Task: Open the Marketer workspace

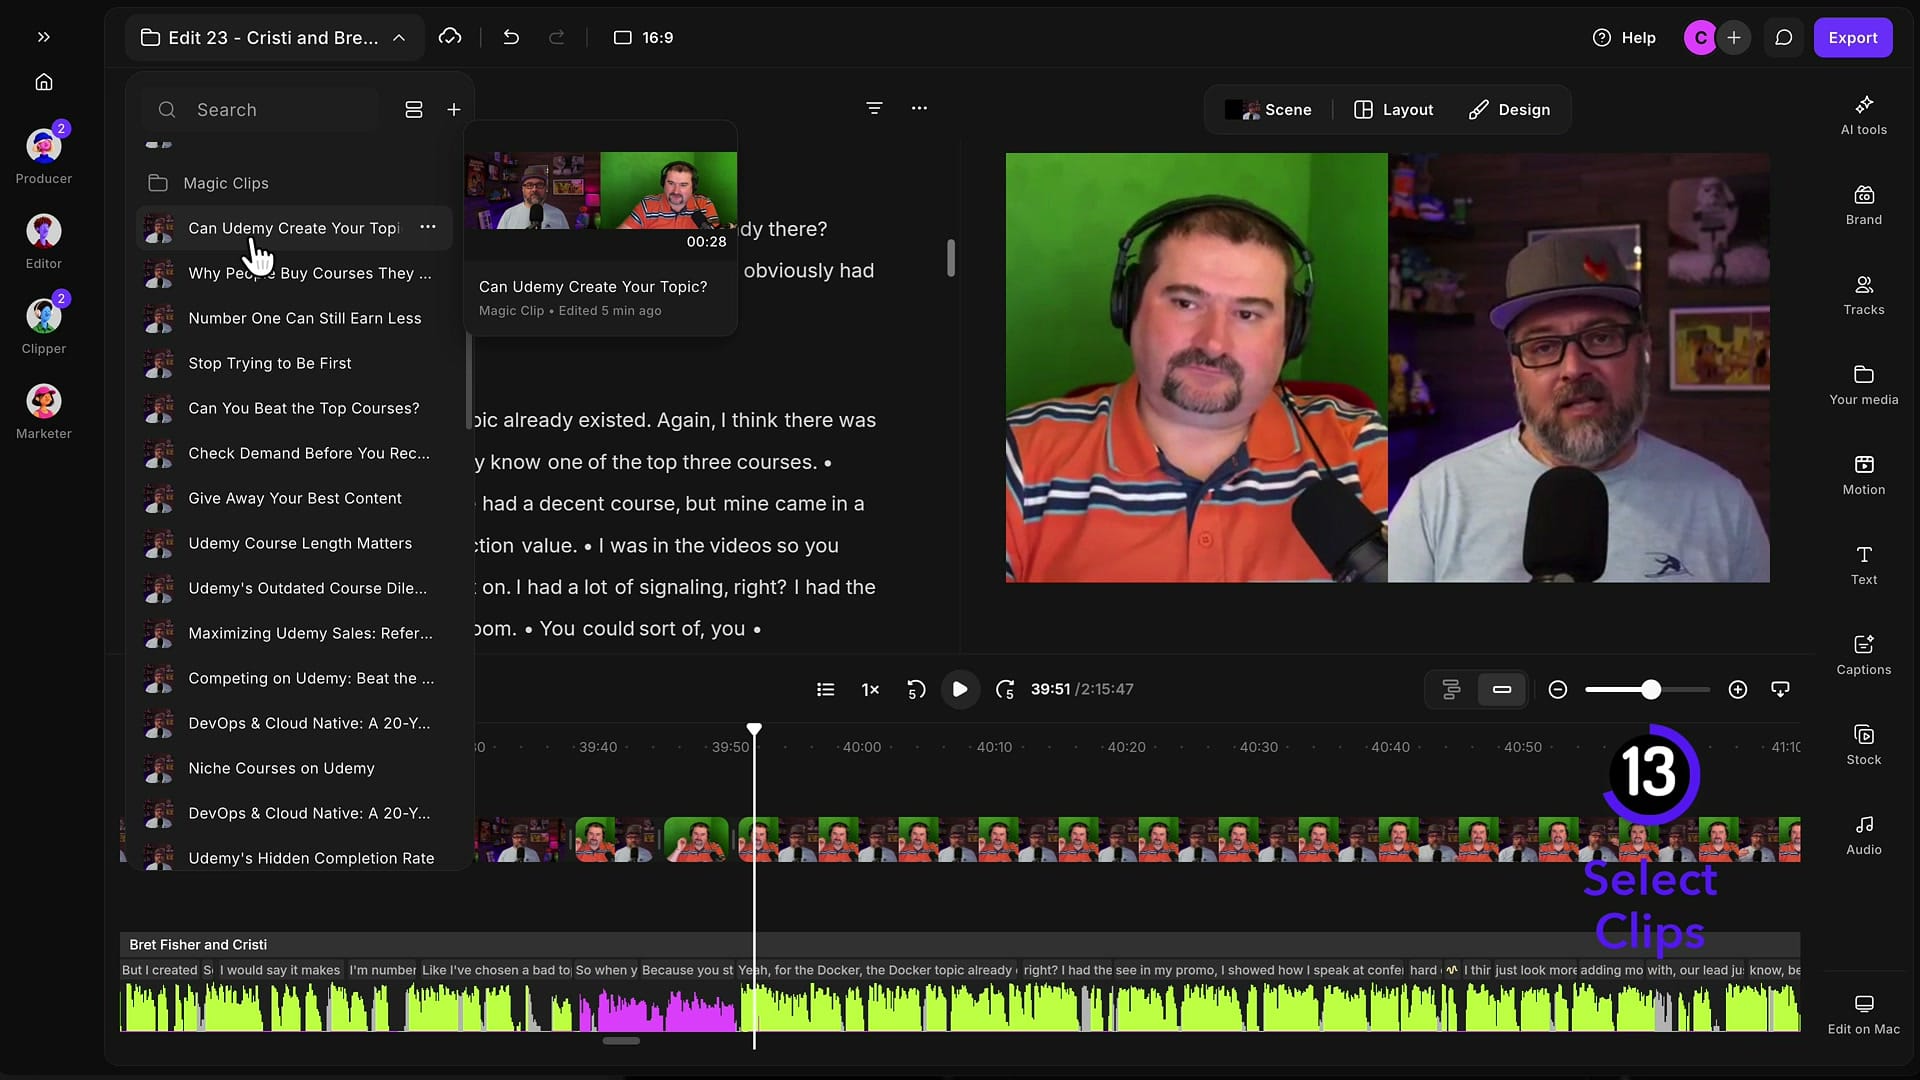Action: tap(44, 412)
